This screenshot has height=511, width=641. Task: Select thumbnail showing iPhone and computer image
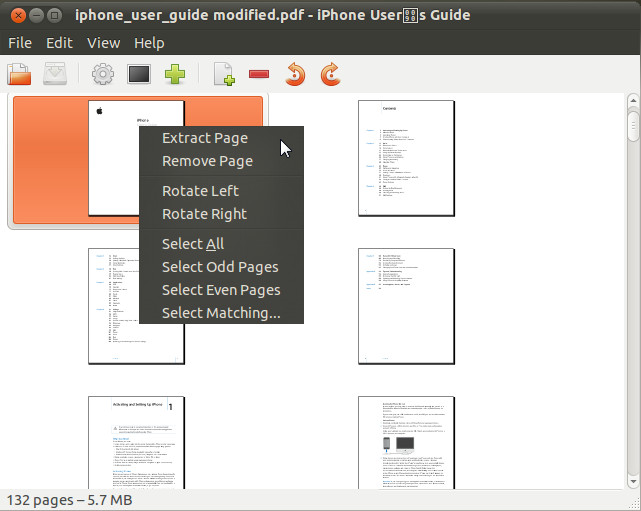pos(406,442)
